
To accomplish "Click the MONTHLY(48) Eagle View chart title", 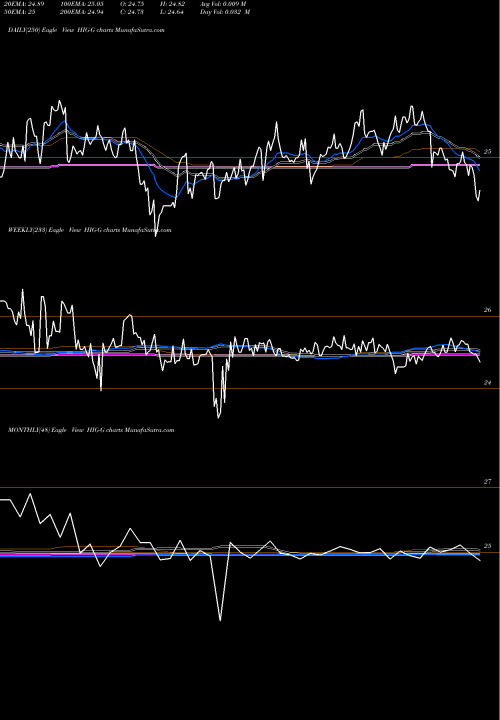I will 91,430.
